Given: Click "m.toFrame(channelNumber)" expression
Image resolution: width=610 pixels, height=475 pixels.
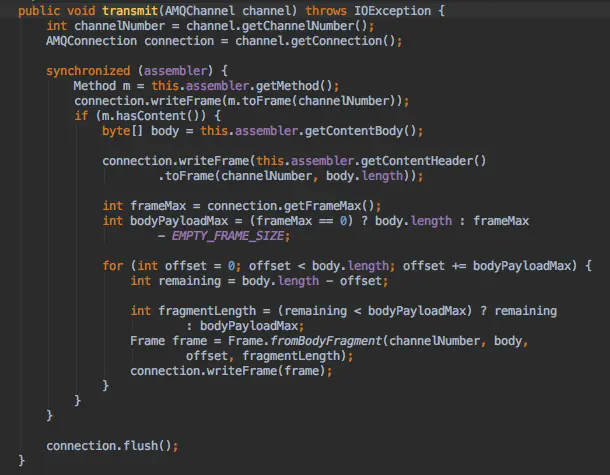Looking at the screenshot, I should [311, 101].
